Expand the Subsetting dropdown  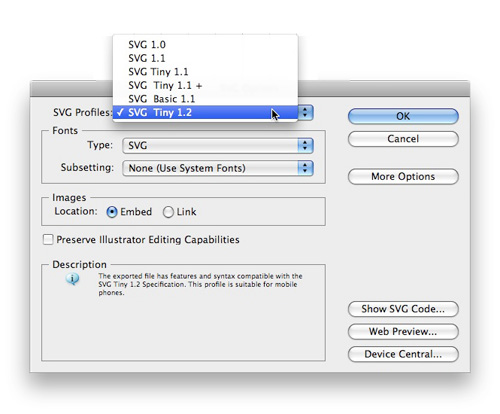218,168
